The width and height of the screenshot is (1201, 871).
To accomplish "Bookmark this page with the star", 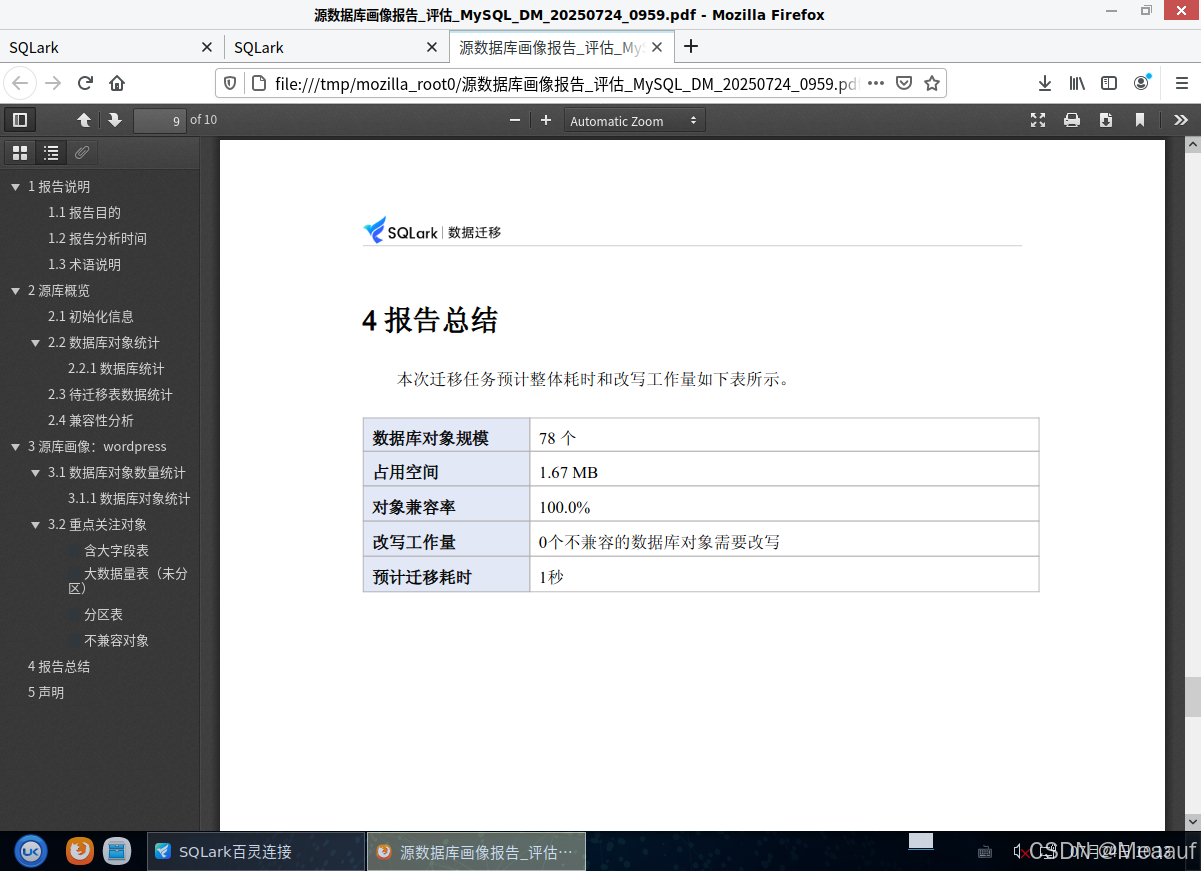I will [932, 83].
